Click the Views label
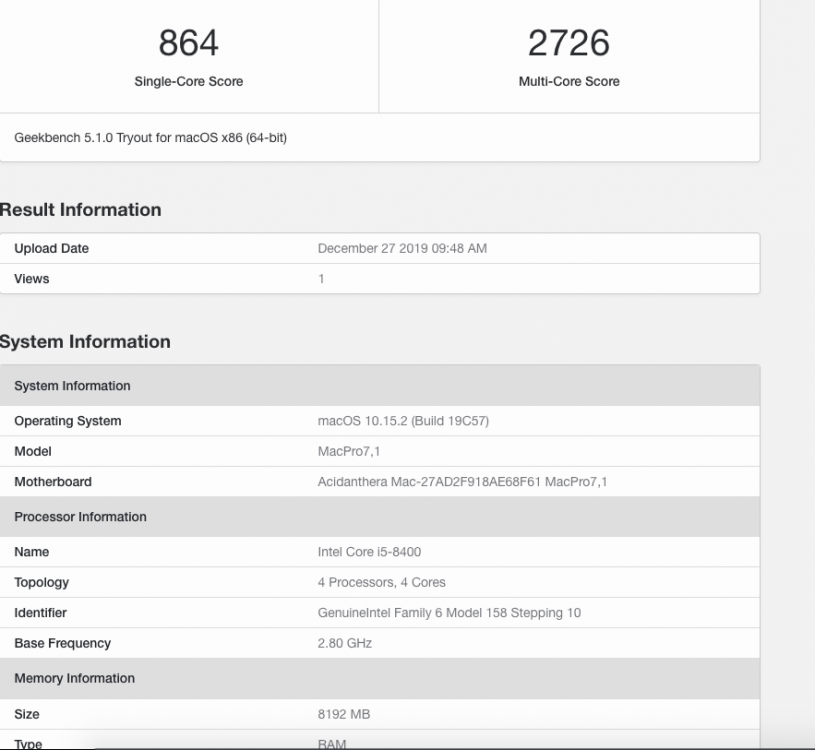815x750 pixels. pyautogui.click(x=32, y=279)
